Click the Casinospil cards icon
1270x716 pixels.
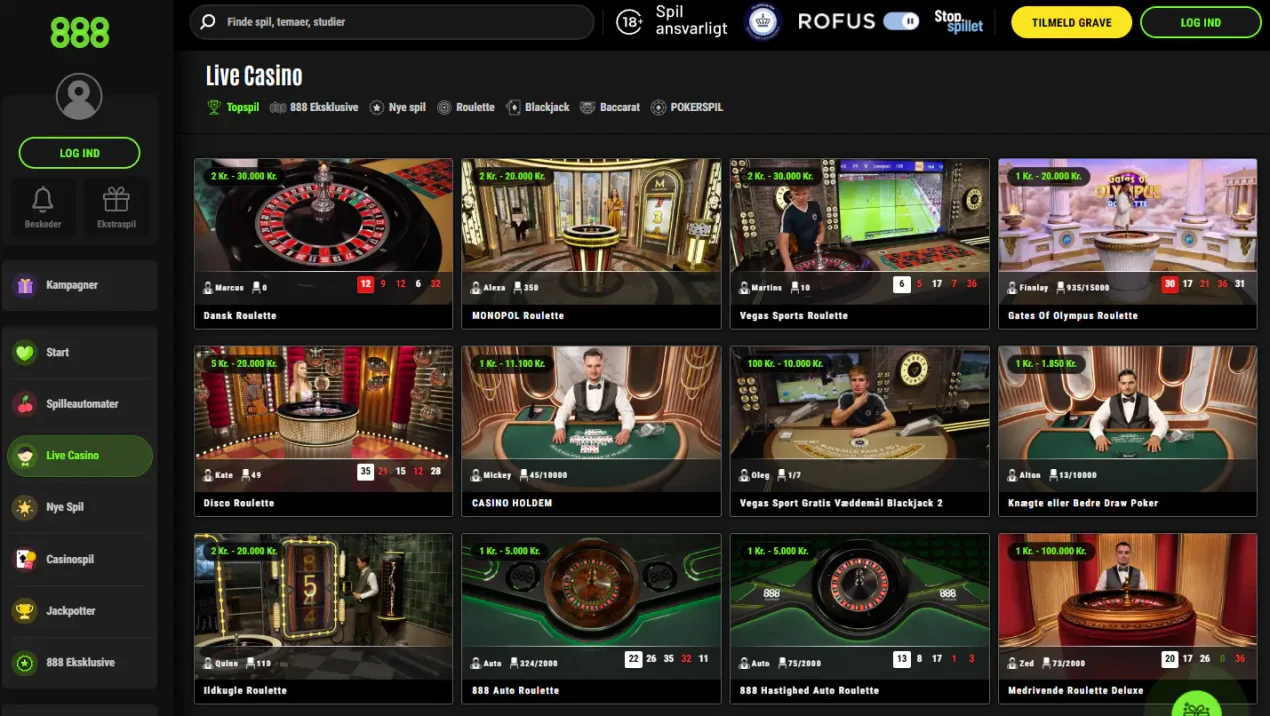pos(25,559)
